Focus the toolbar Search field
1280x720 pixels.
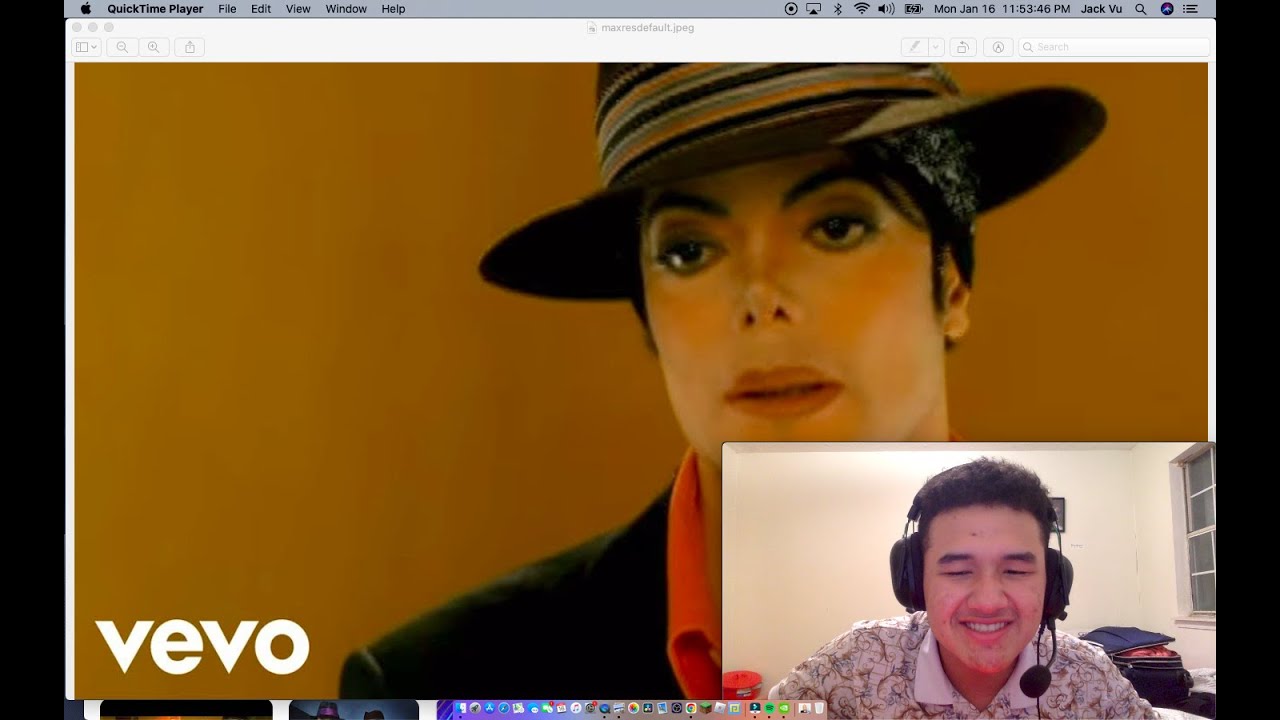coord(1114,47)
